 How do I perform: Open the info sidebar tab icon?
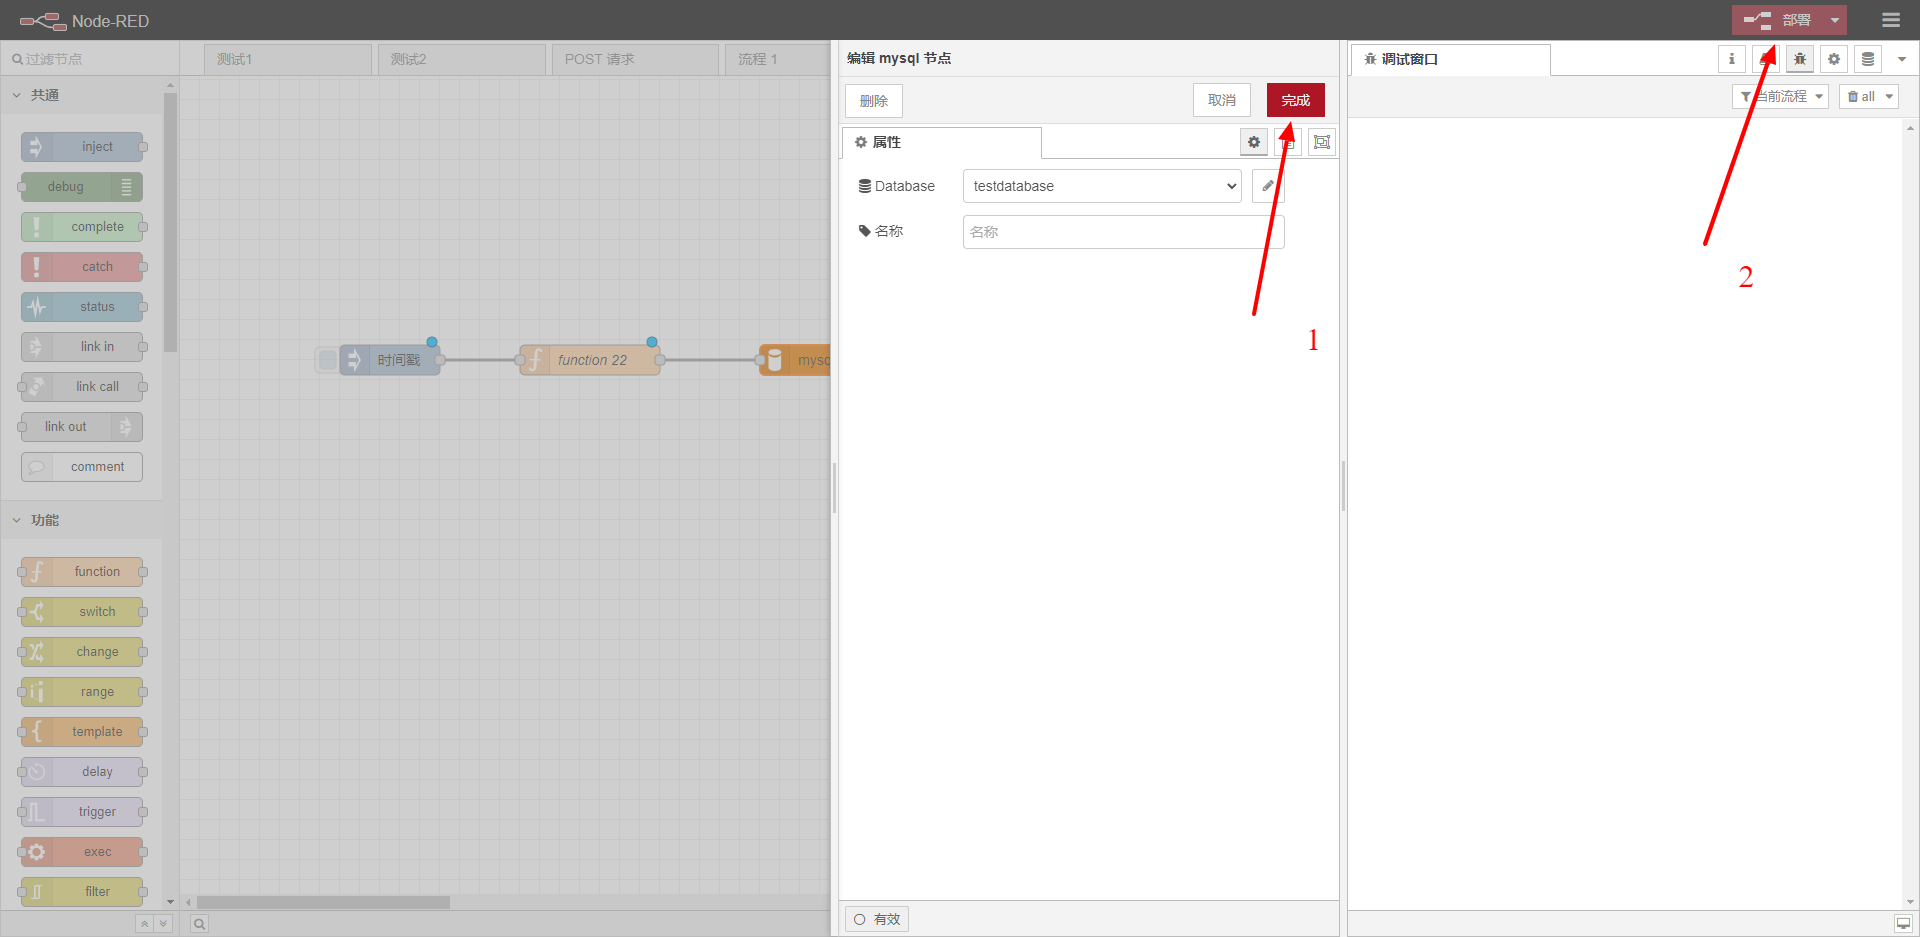point(1732,59)
